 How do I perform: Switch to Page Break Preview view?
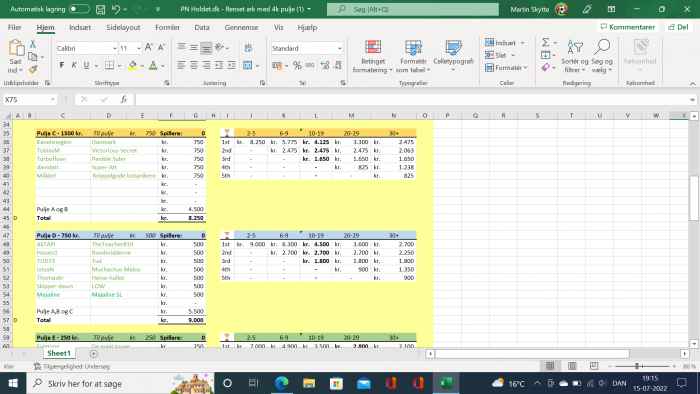coord(594,366)
